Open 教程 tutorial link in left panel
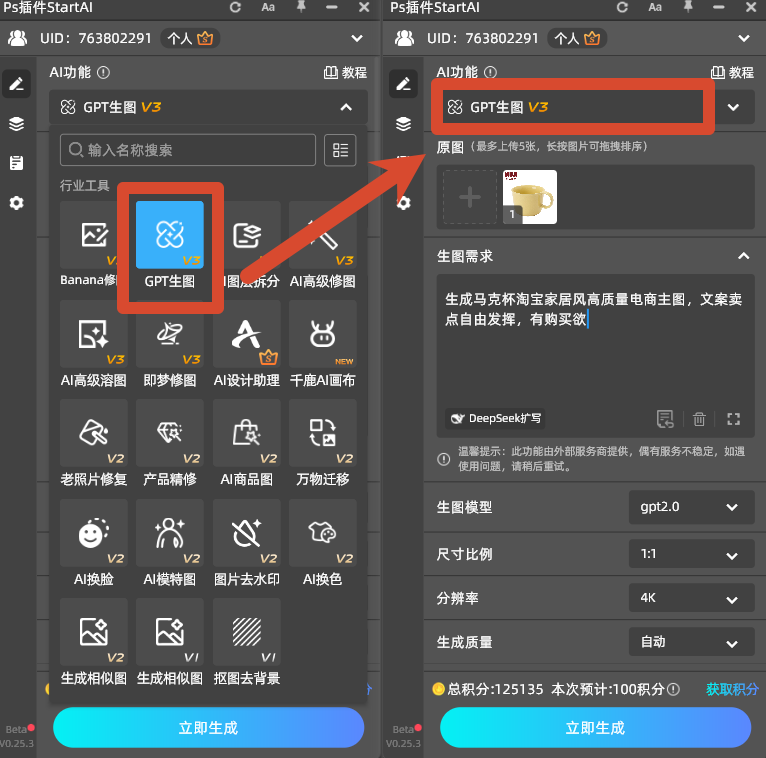This screenshot has width=766, height=758. pyautogui.click(x=345, y=73)
